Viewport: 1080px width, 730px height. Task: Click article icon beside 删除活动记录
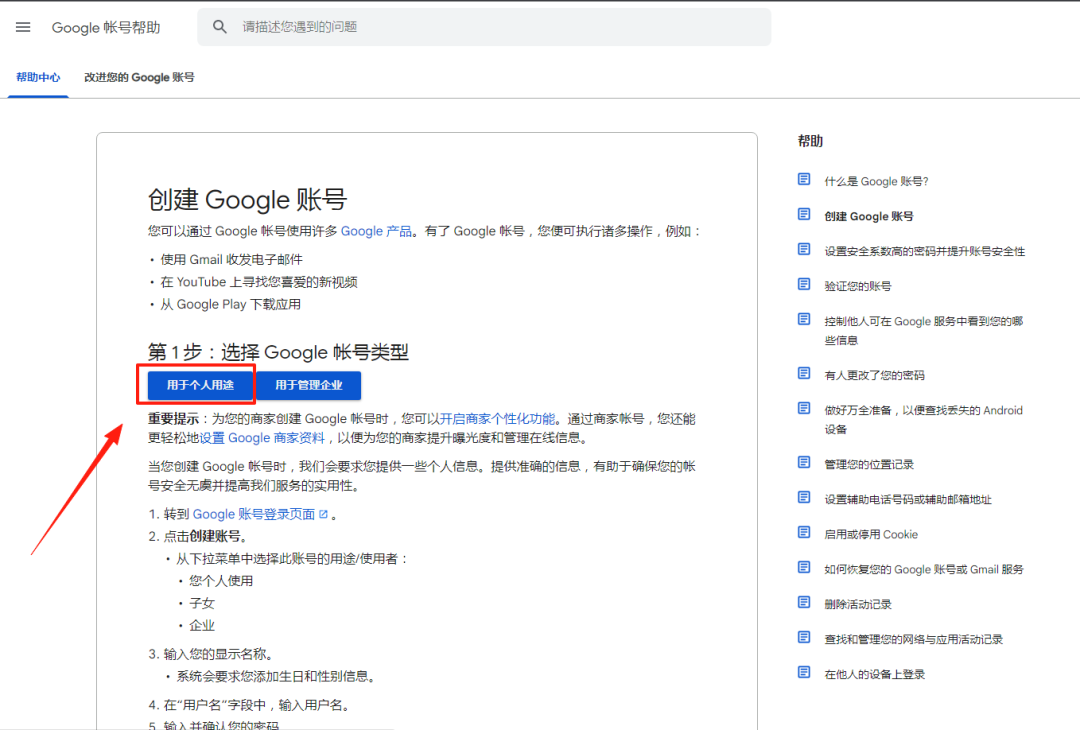tap(804, 603)
